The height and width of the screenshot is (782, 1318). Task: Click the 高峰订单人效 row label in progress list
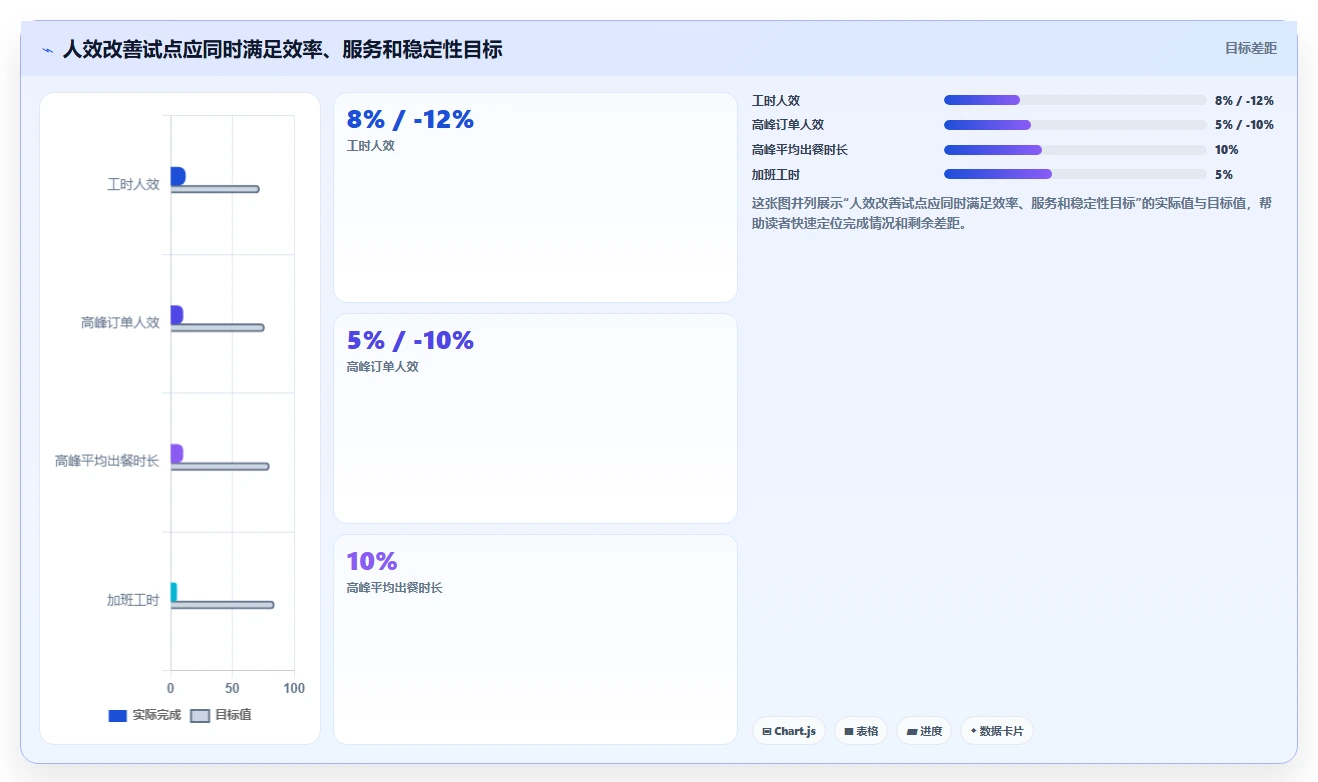click(788, 125)
